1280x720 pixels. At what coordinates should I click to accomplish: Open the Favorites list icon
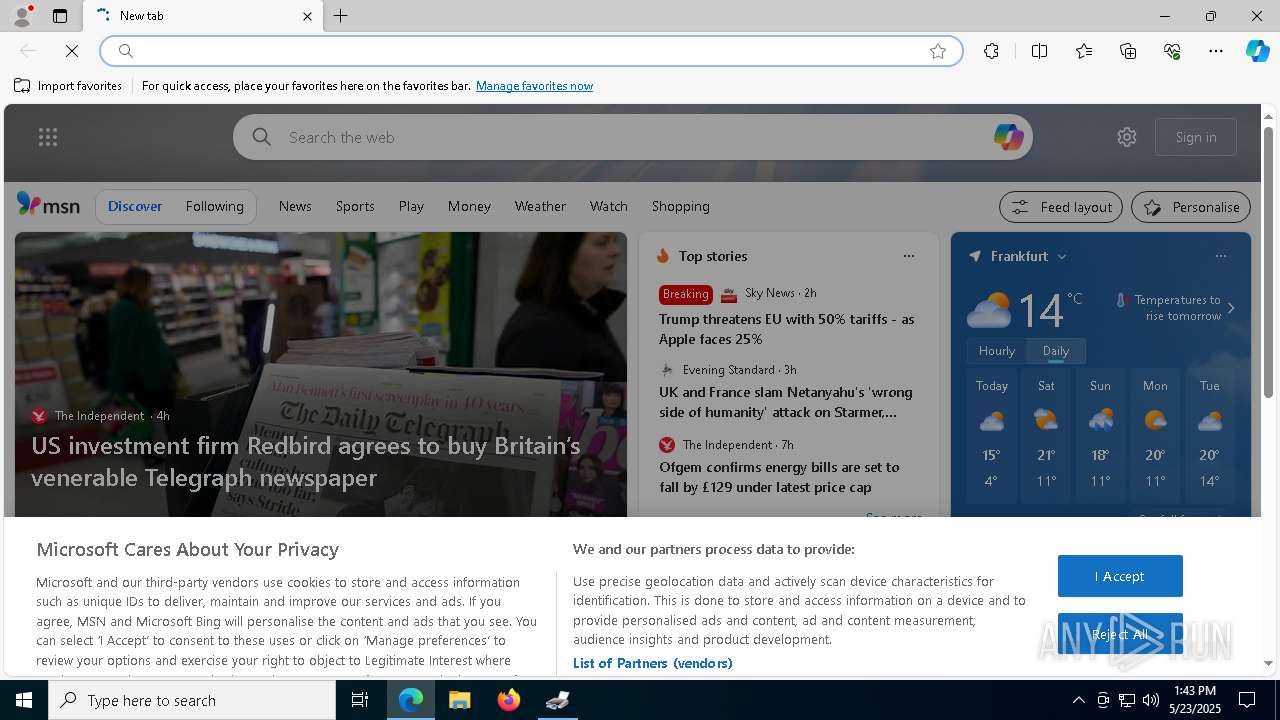1084,51
